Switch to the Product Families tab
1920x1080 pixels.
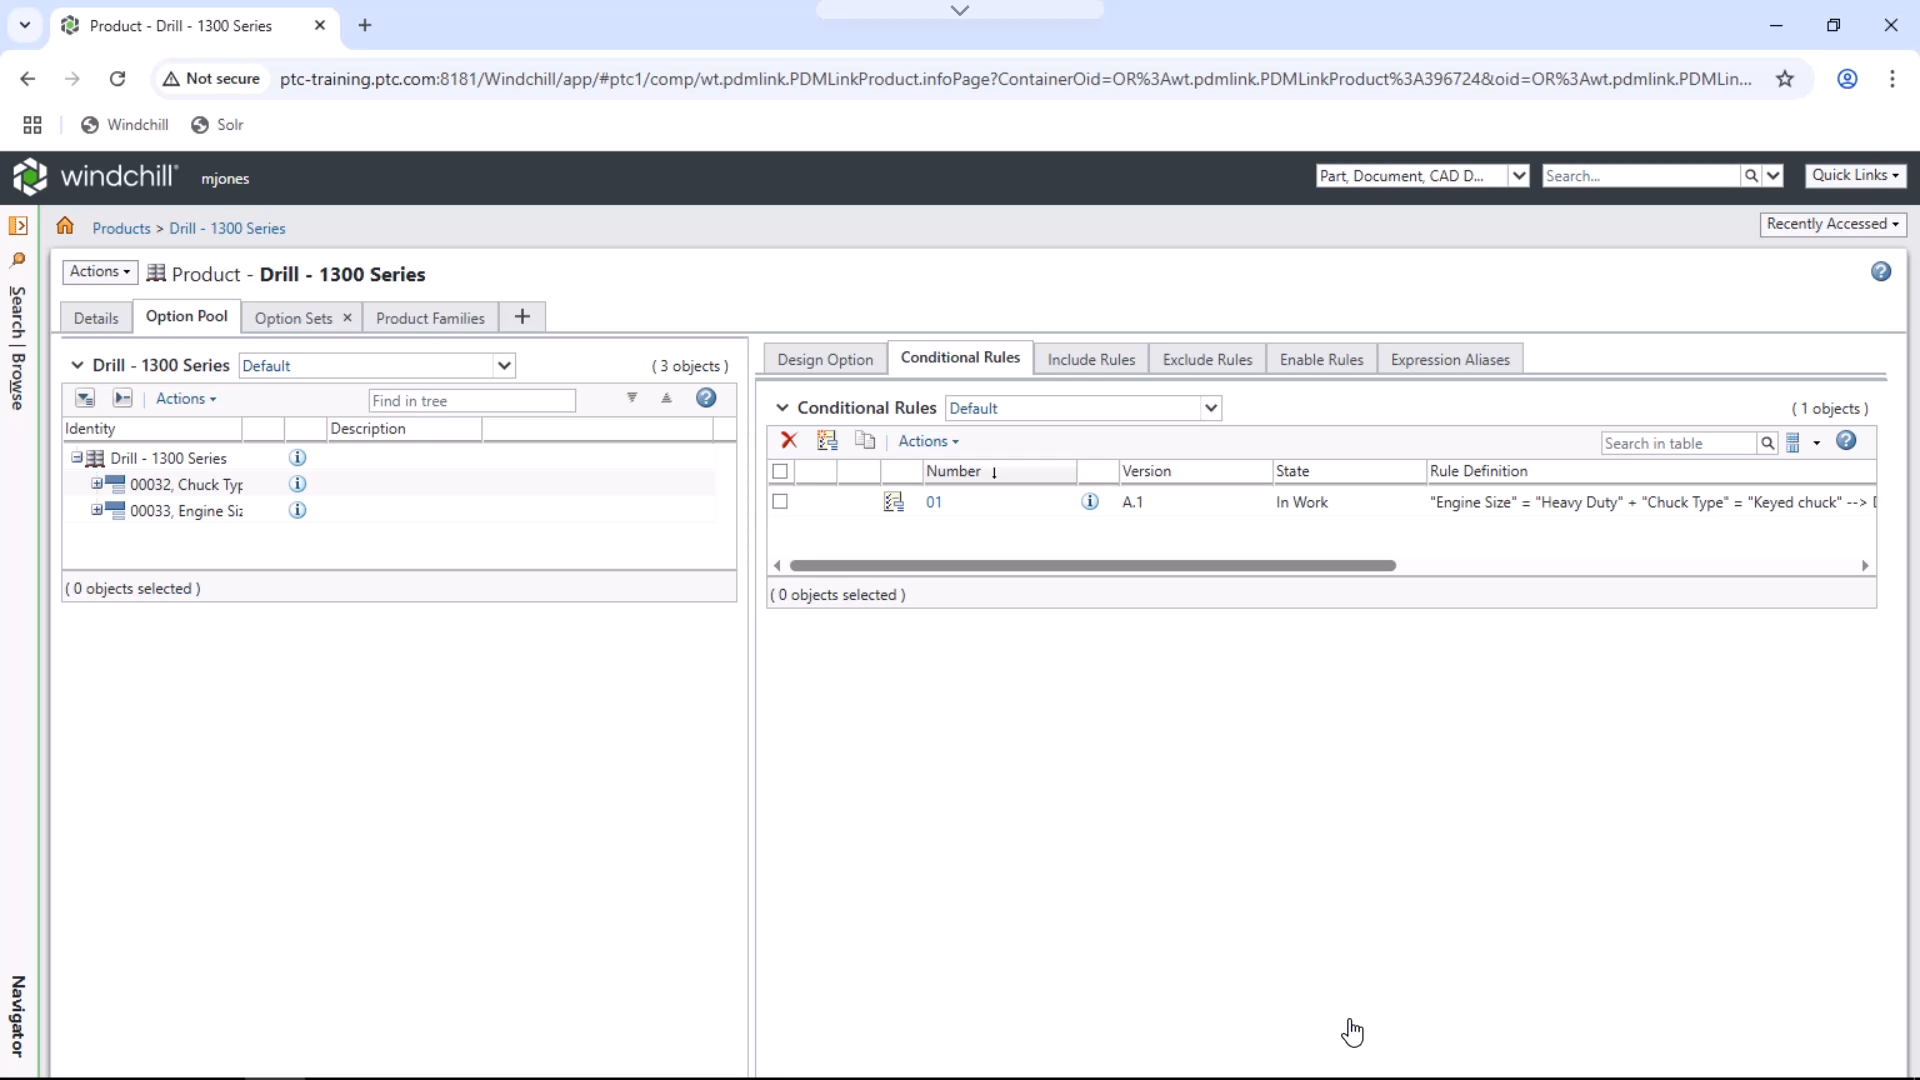pos(430,318)
